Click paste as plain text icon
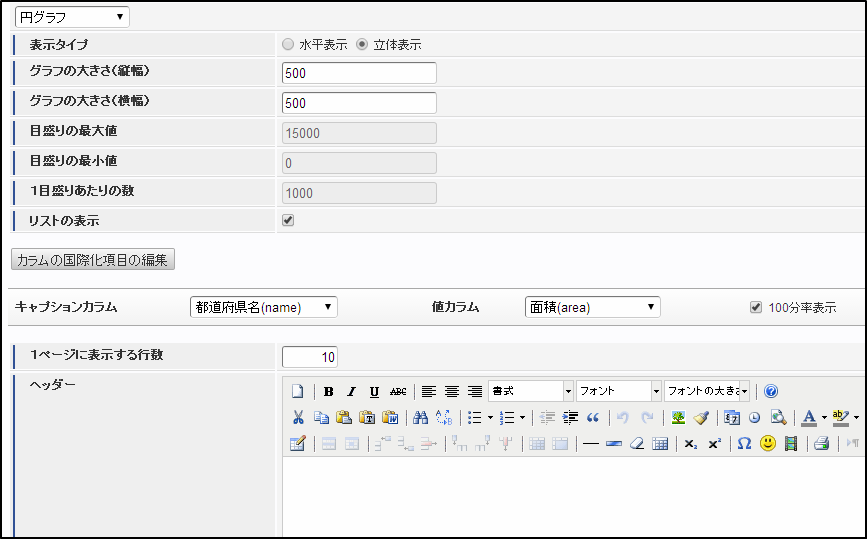867x539 pixels. [x=367, y=417]
